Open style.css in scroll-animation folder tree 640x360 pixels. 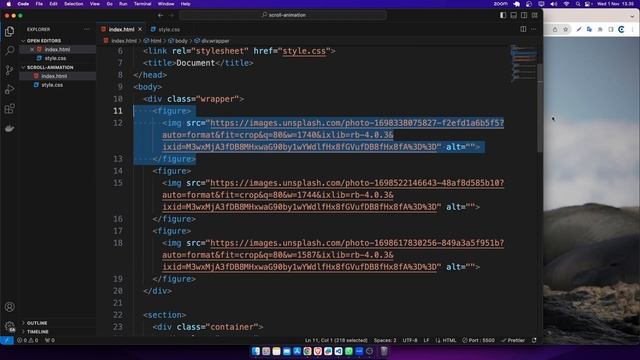click(x=52, y=85)
